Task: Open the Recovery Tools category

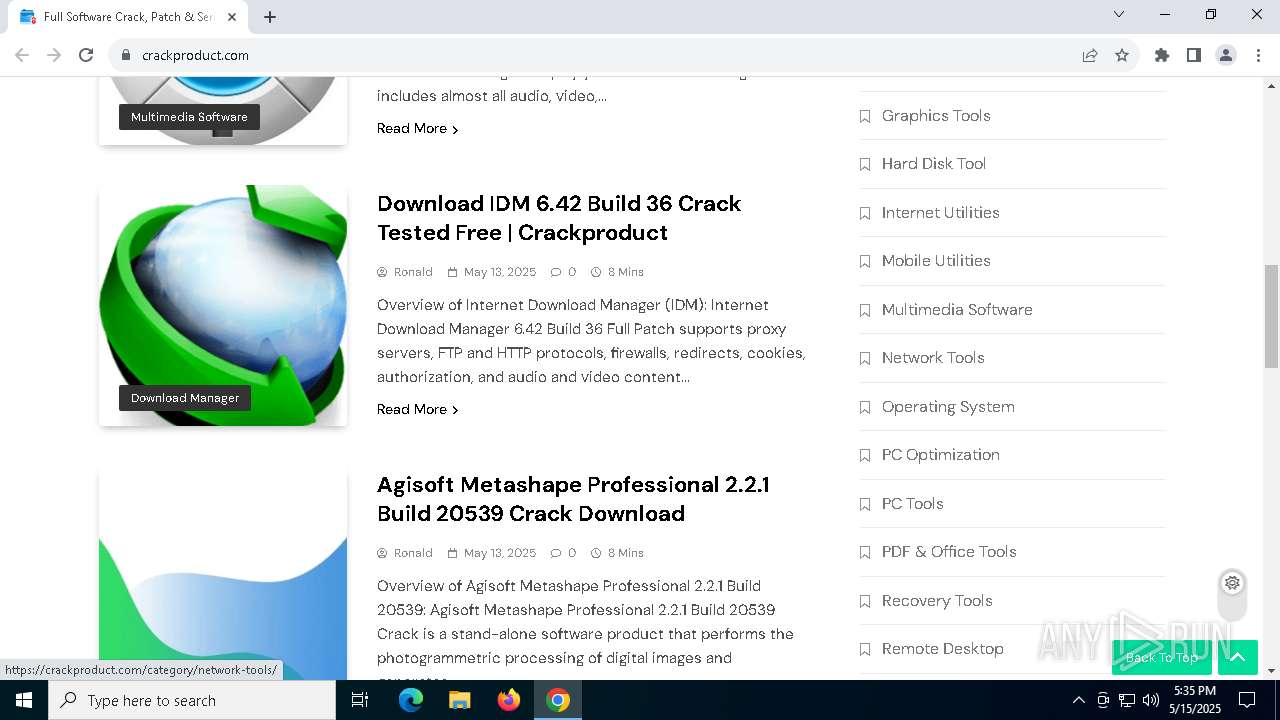Action: (x=937, y=600)
